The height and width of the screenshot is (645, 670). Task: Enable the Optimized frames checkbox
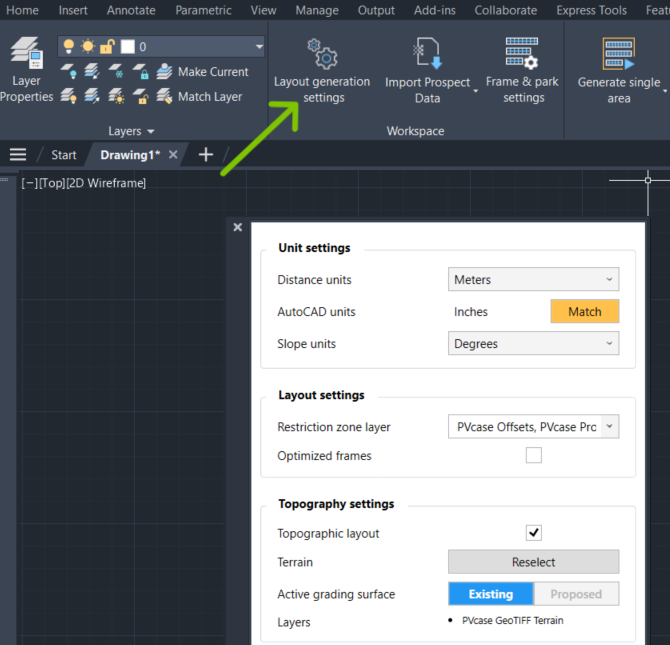[x=534, y=456]
